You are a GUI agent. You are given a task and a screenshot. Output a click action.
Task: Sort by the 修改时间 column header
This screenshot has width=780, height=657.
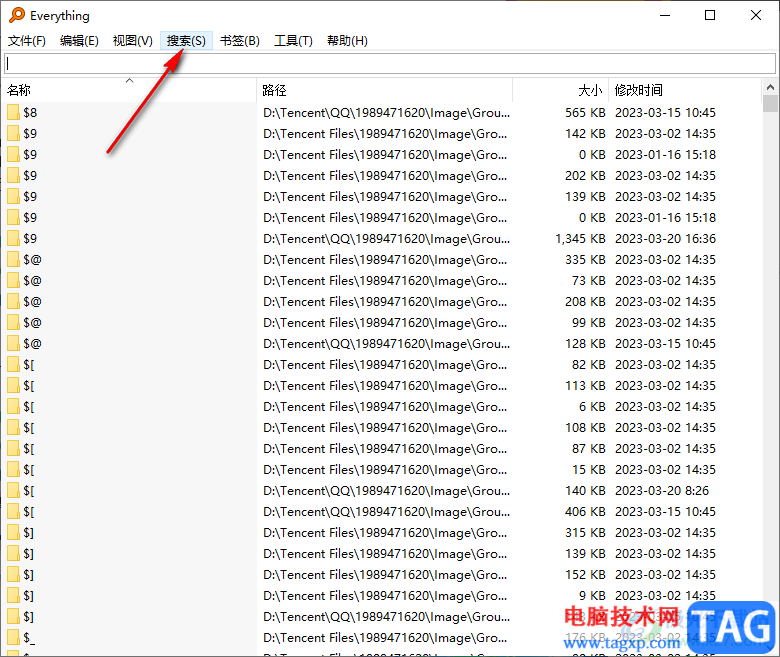[x=684, y=90]
